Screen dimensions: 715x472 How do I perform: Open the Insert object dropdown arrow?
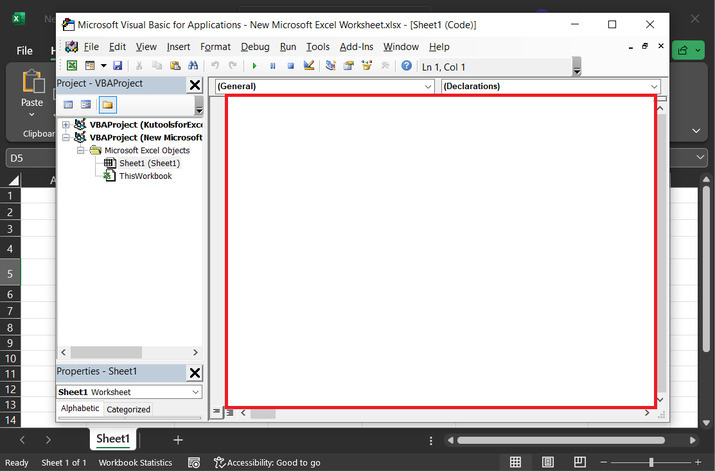pos(104,66)
